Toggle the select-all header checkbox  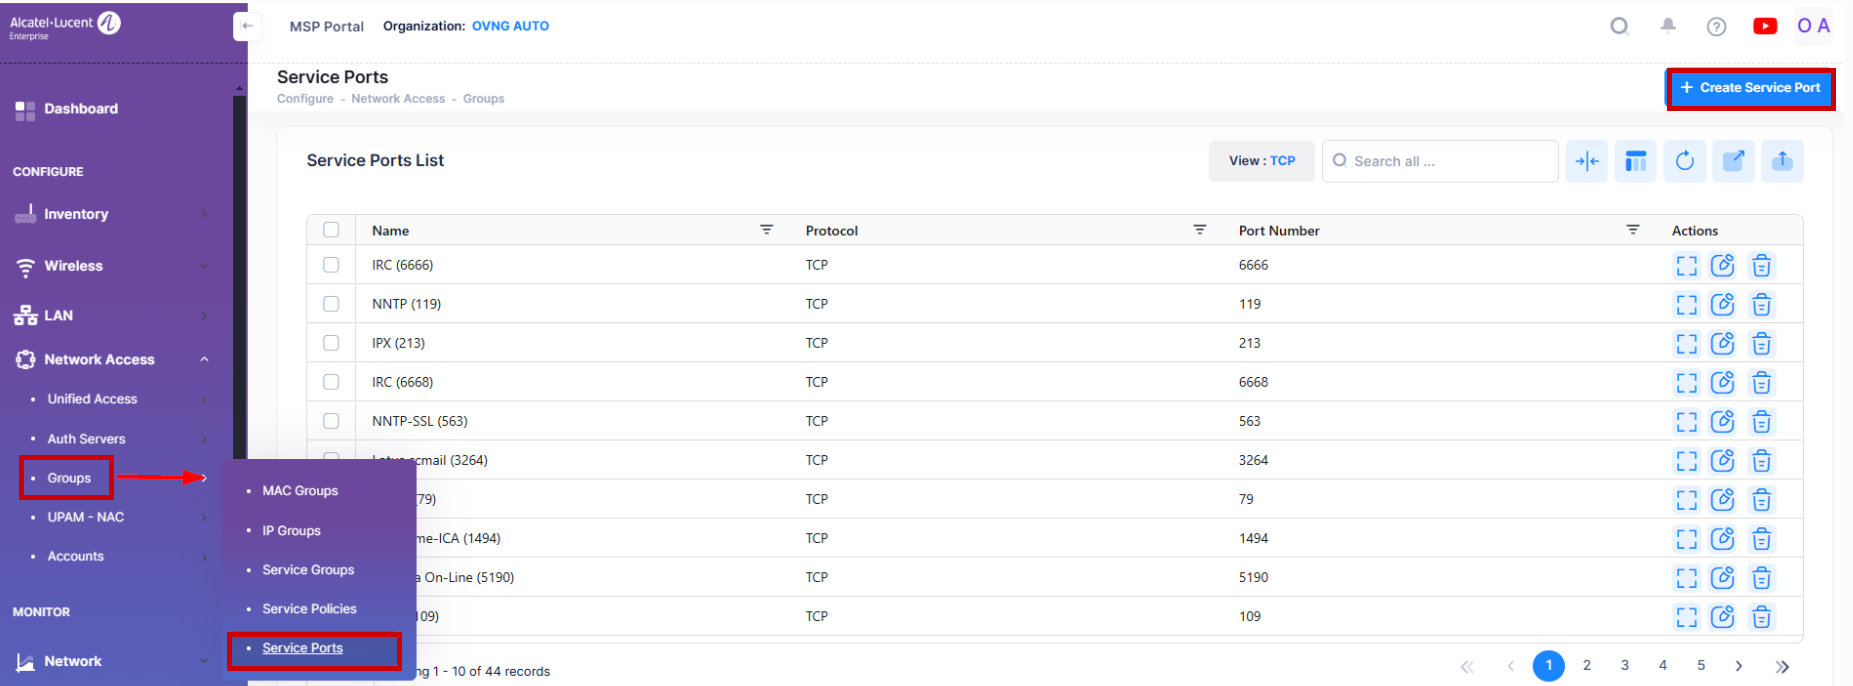tap(331, 230)
